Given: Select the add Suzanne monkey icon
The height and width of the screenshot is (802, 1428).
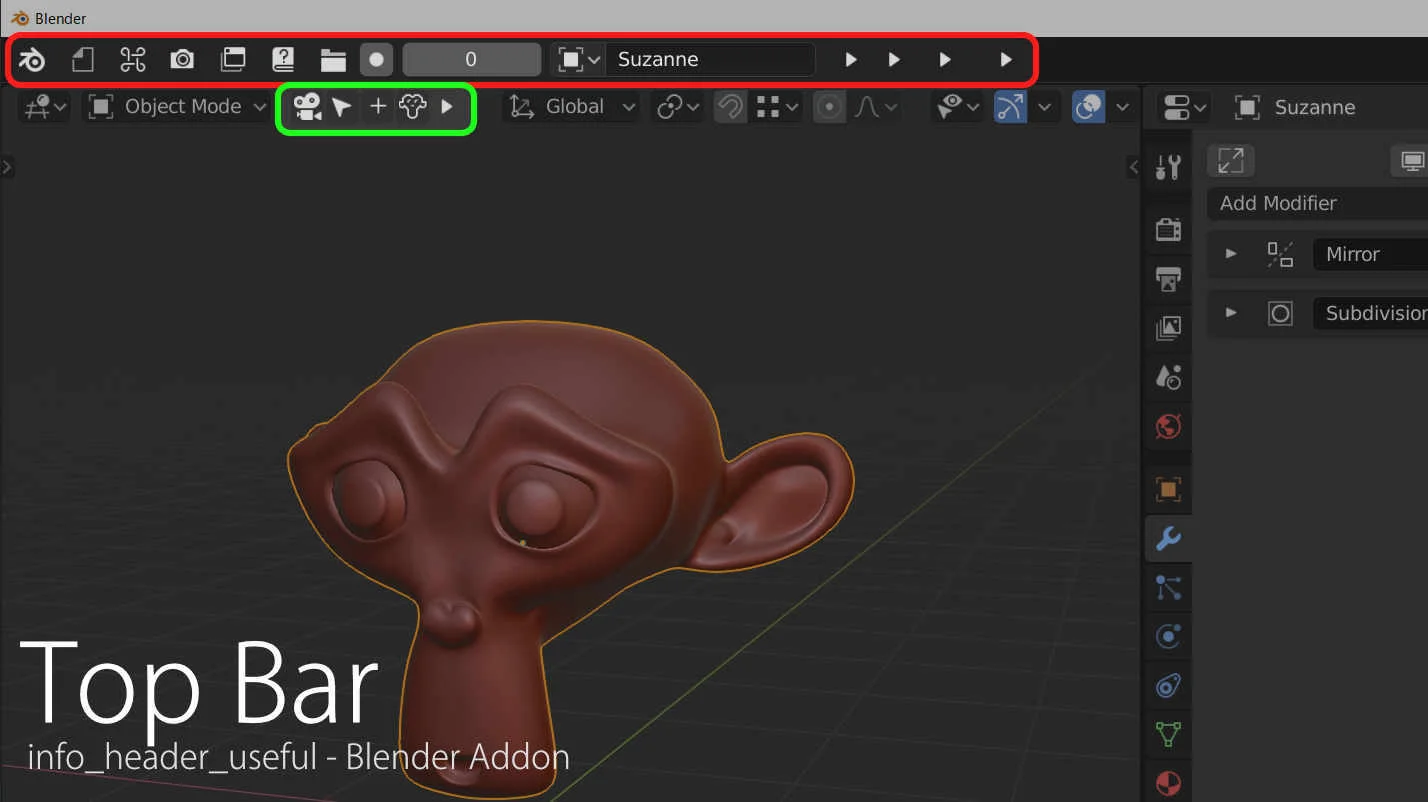Looking at the screenshot, I should coord(411,107).
